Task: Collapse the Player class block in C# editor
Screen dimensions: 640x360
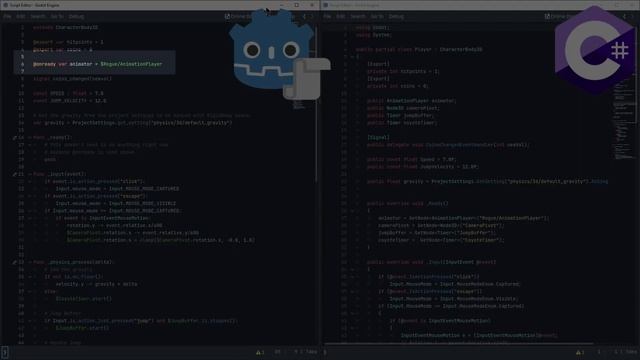Action: coord(352,57)
